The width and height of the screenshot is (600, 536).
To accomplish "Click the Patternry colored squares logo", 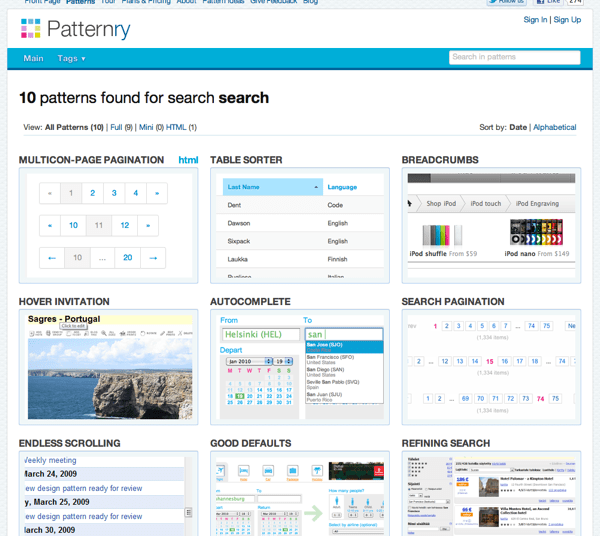I will point(31,28).
